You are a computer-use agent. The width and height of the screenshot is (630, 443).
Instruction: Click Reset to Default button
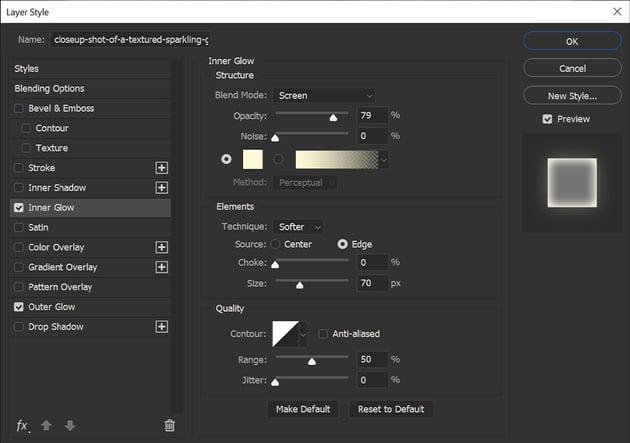(x=391, y=409)
